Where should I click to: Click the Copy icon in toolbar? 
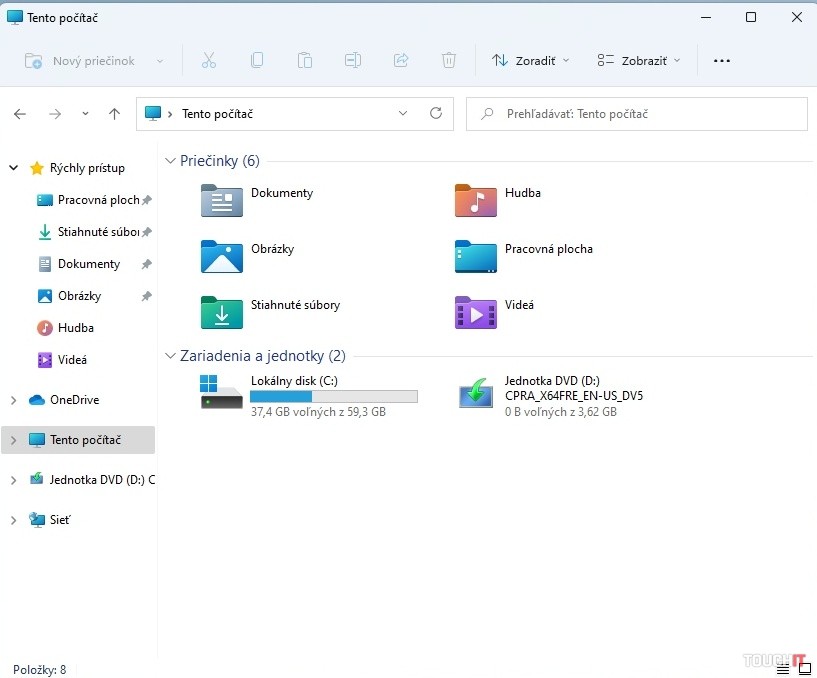click(x=257, y=61)
